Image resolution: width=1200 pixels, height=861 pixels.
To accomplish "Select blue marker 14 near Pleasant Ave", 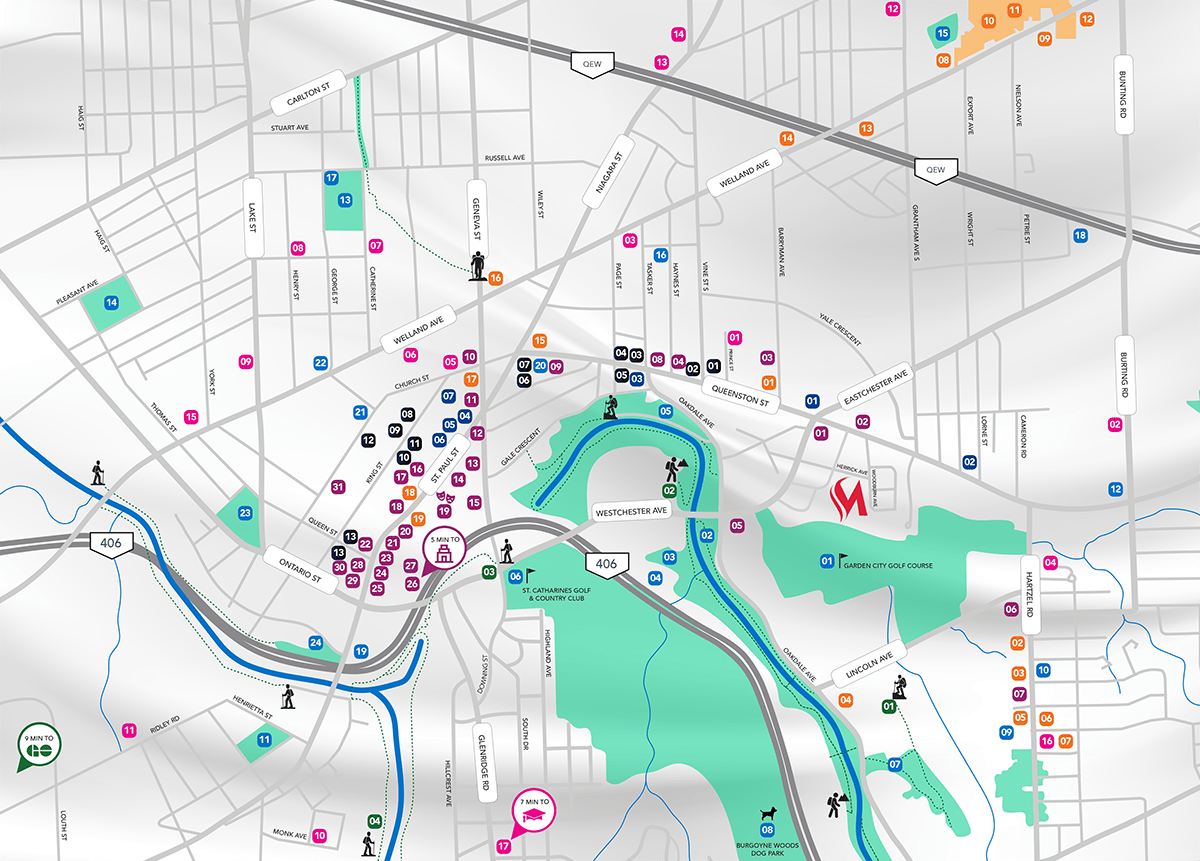I will [112, 302].
